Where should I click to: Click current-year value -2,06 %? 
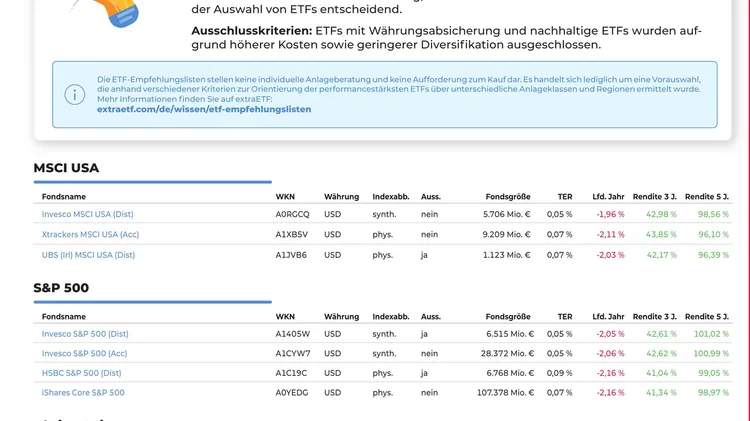610,354
